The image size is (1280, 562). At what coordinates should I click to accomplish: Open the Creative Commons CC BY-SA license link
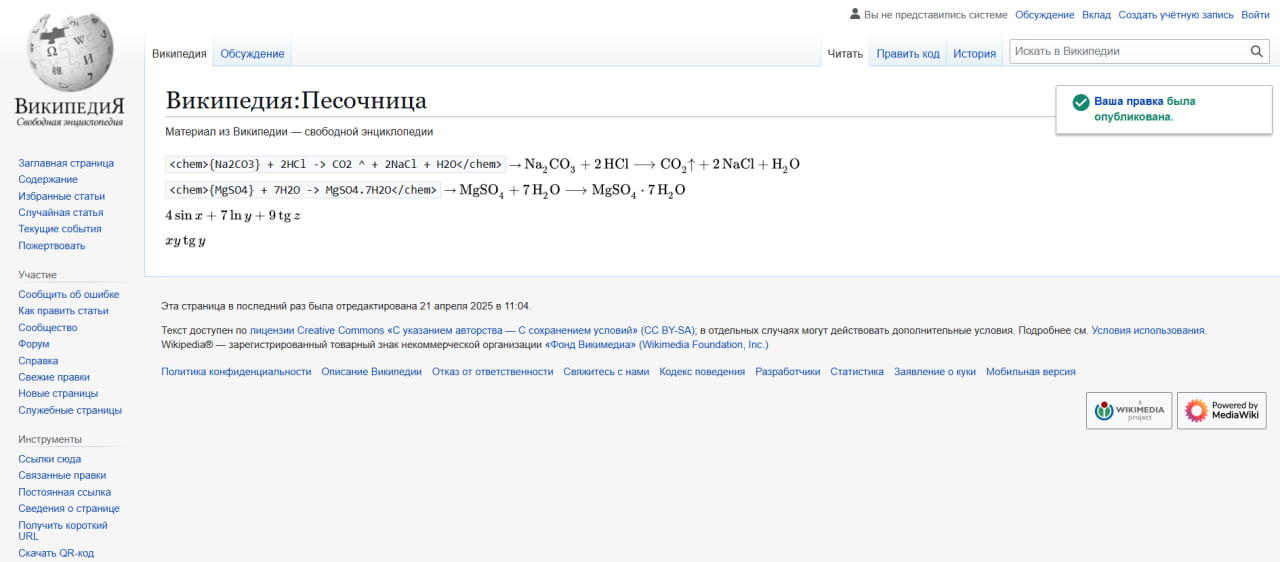[473, 330]
